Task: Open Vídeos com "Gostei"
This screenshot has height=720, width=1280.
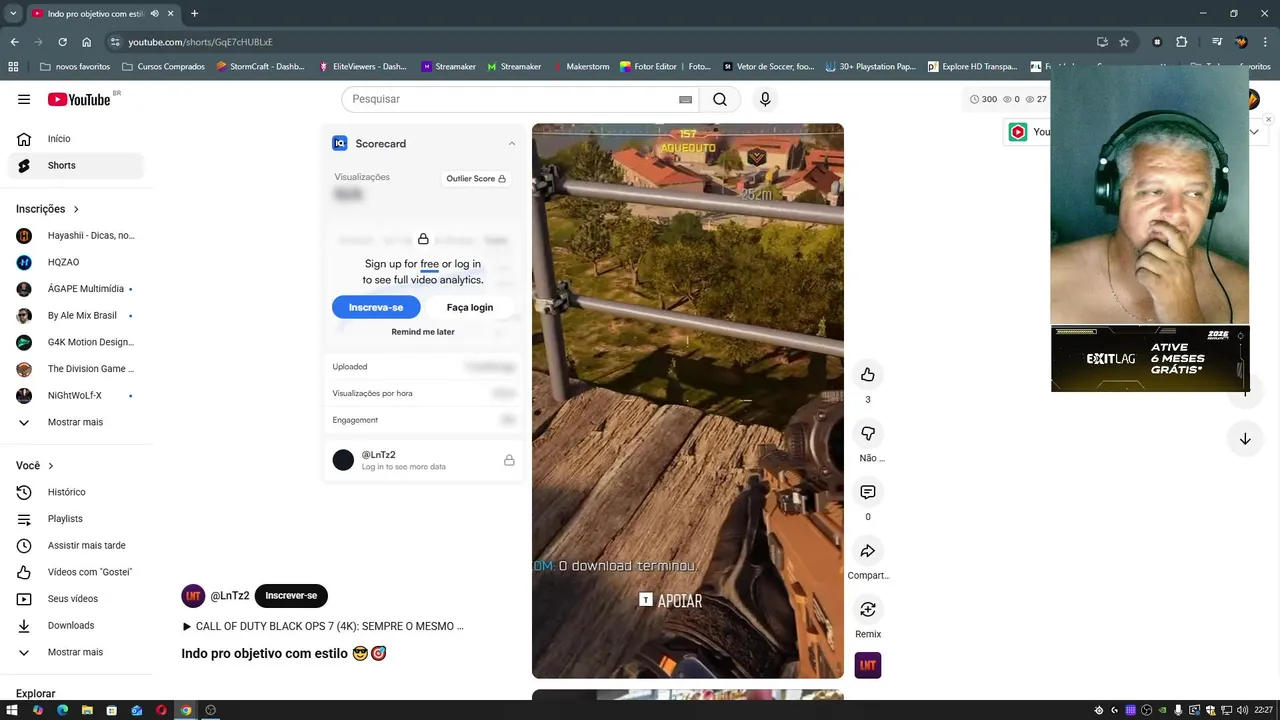Action: click(76, 572)
